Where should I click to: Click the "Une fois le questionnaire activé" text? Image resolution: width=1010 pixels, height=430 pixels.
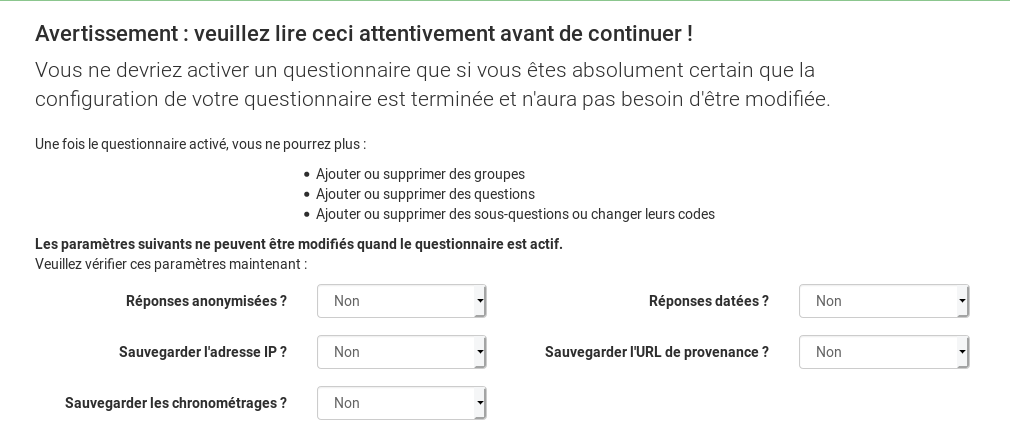pyautogui.click(x=200, y=144)
